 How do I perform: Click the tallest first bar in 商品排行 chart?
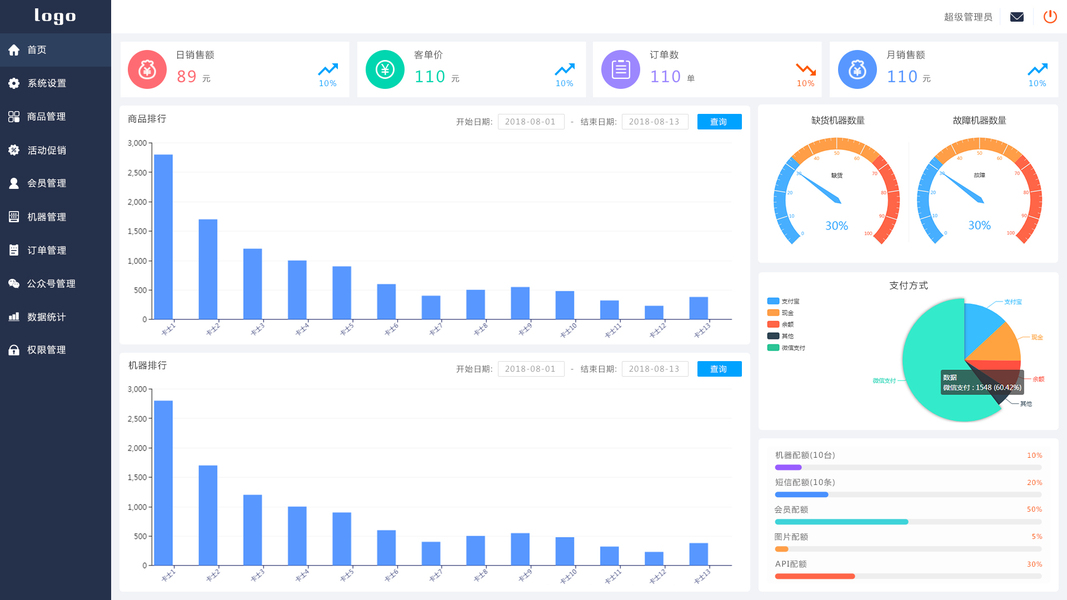tap(163, 237)
